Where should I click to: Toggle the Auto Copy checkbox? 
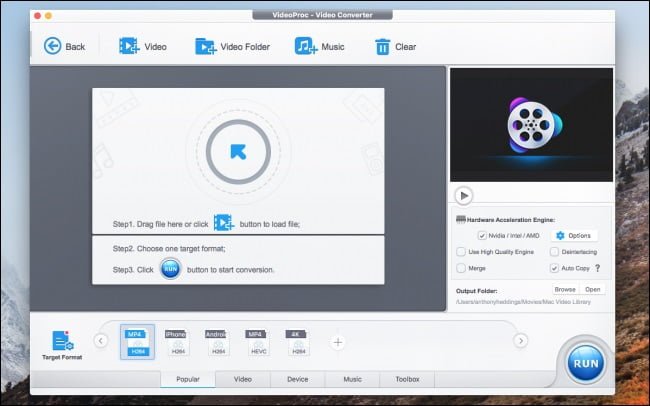click(555, 268)
